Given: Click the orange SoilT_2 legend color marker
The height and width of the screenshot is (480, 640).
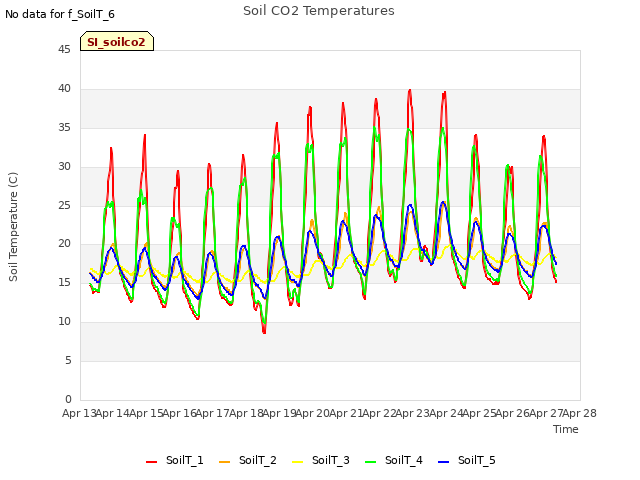Looking at the screenshot, I should [x=224, y=462].
